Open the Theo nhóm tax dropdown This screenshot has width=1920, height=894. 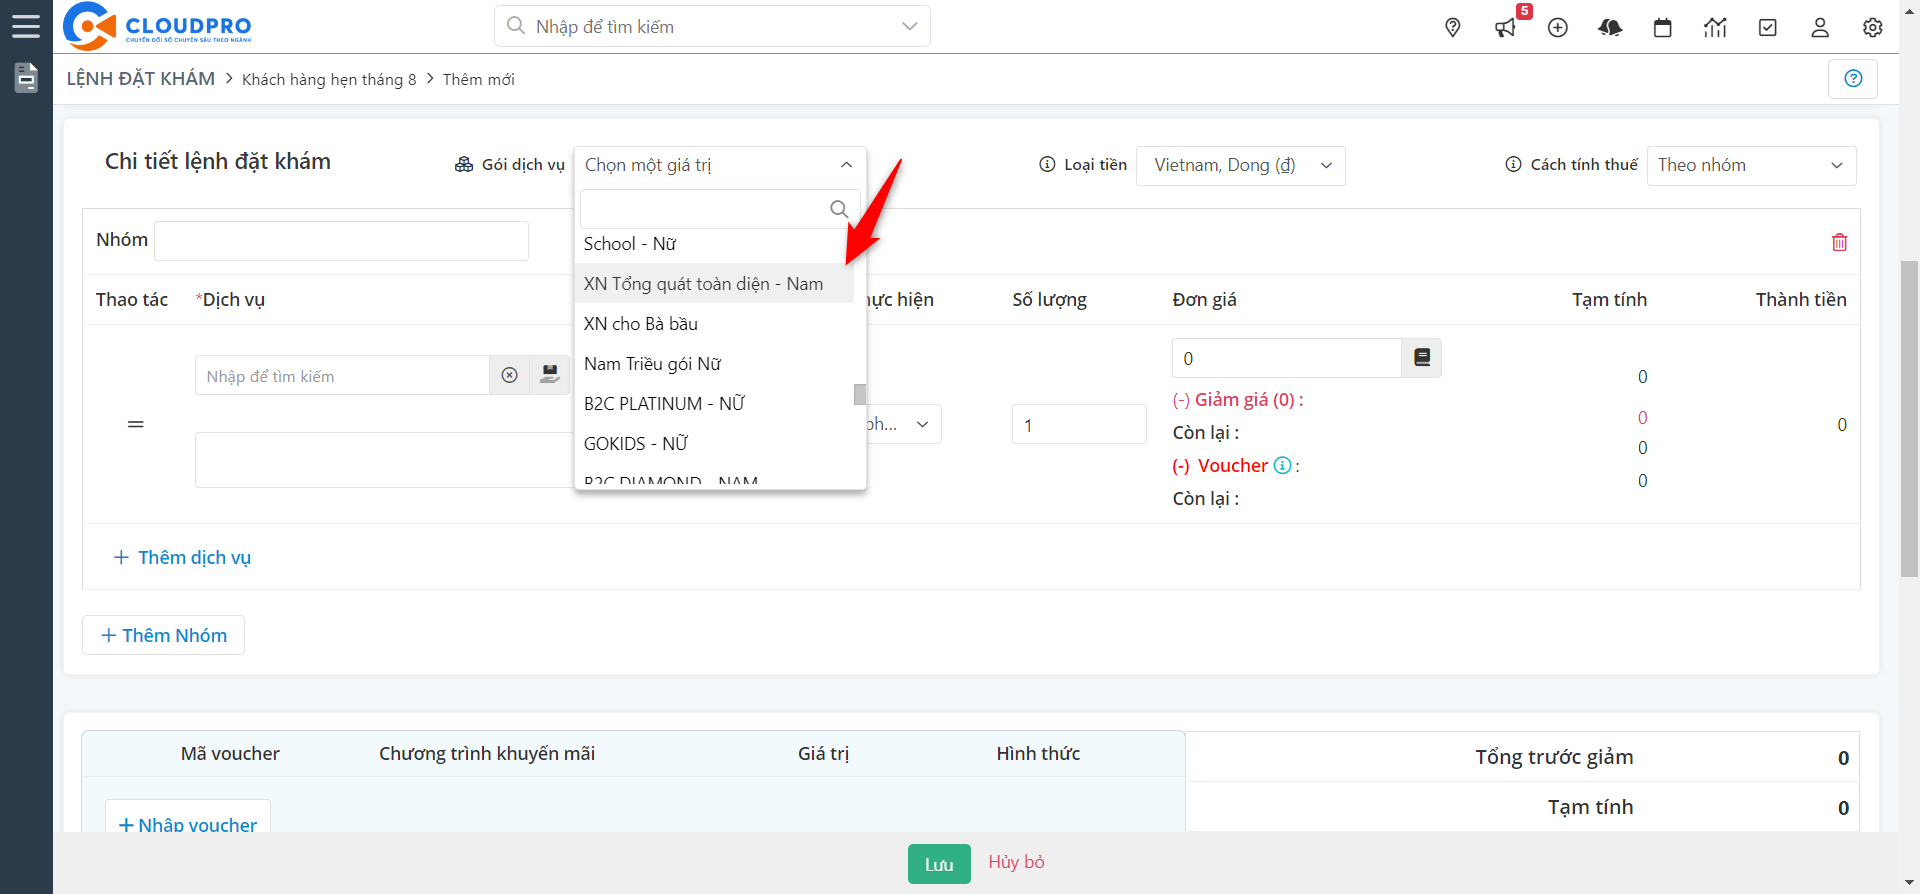click(1751, 166)
